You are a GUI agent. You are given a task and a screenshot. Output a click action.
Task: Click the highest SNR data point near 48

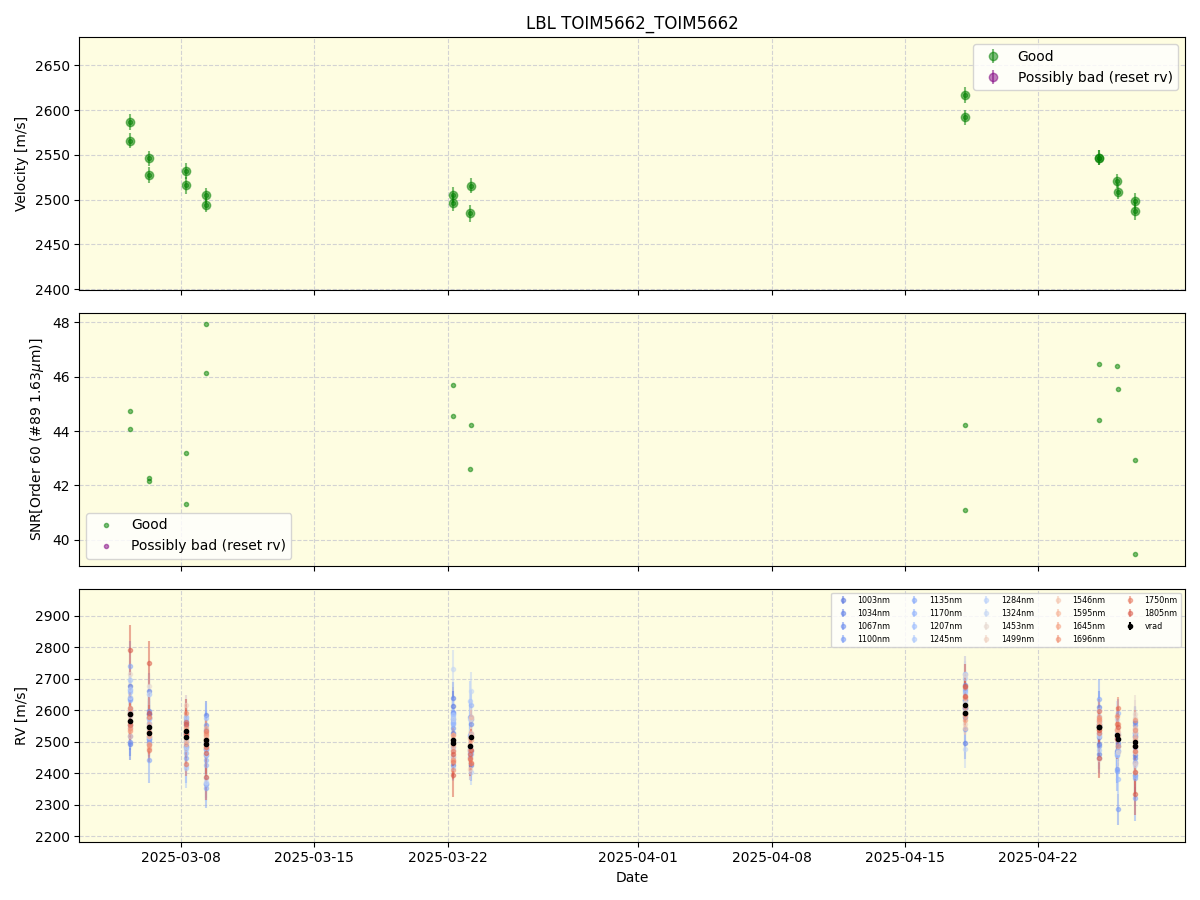(x=206, y=324)
